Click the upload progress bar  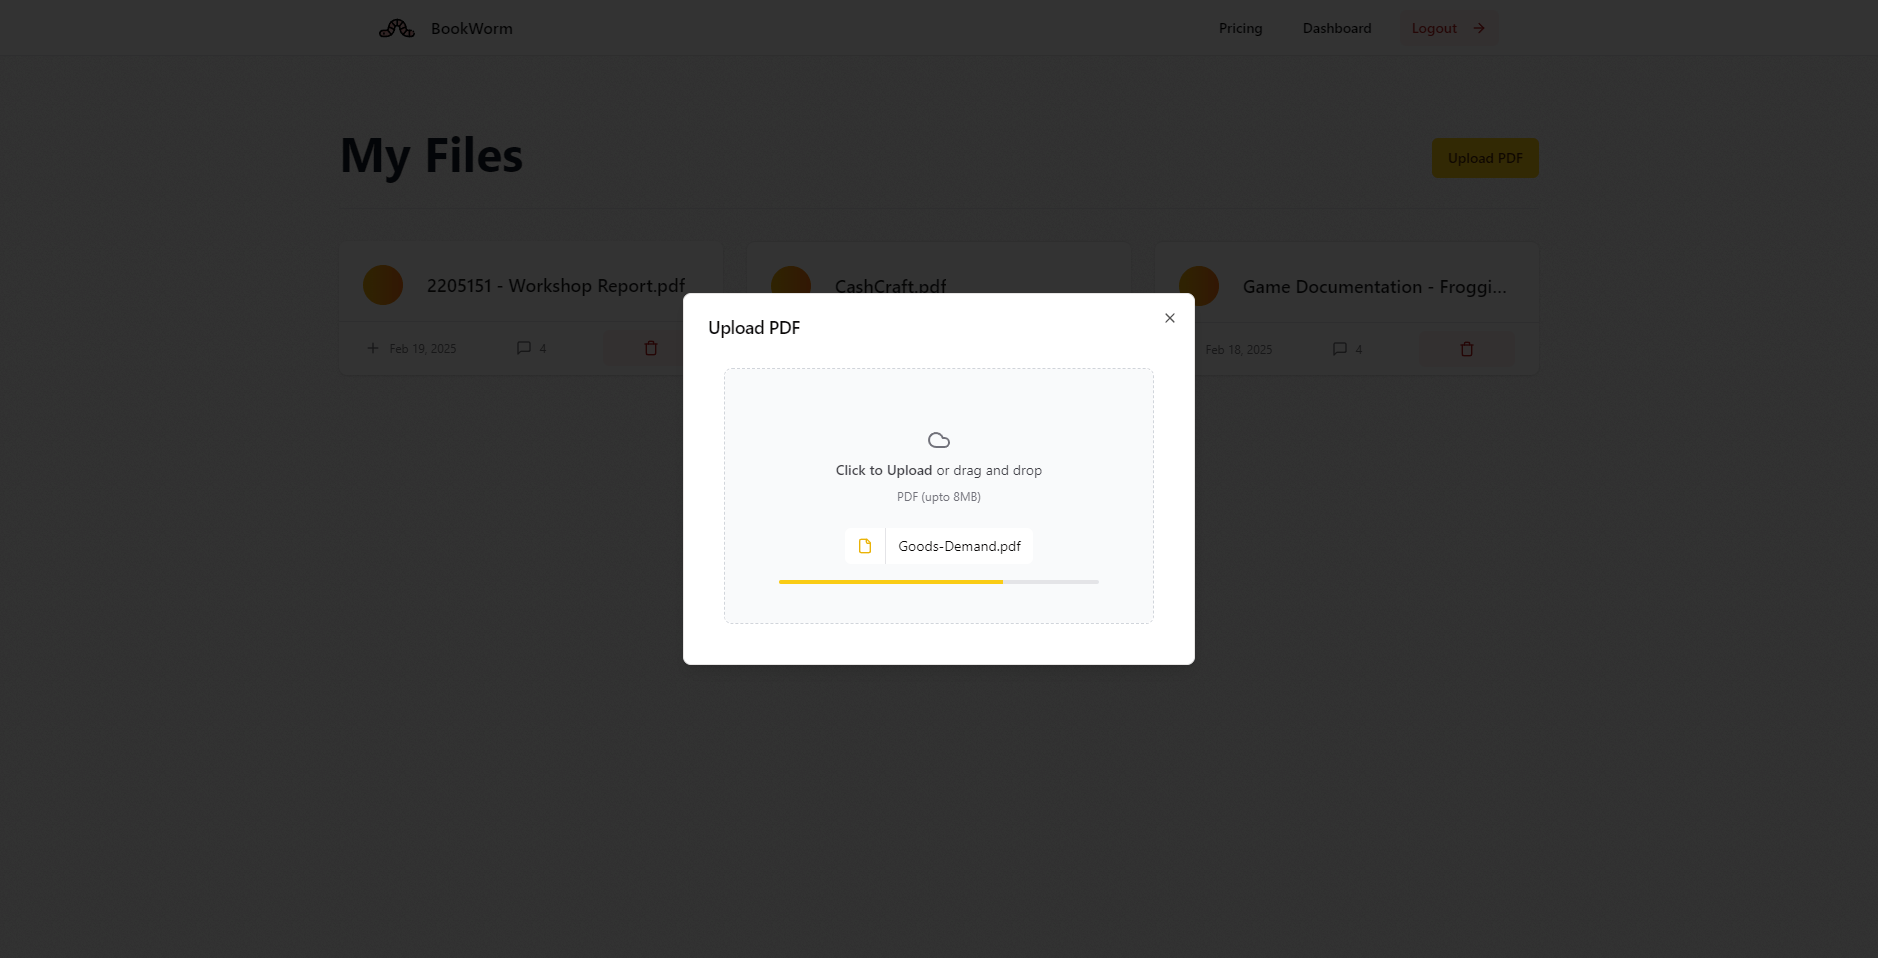pyautogui.click(x=938, y=581)
